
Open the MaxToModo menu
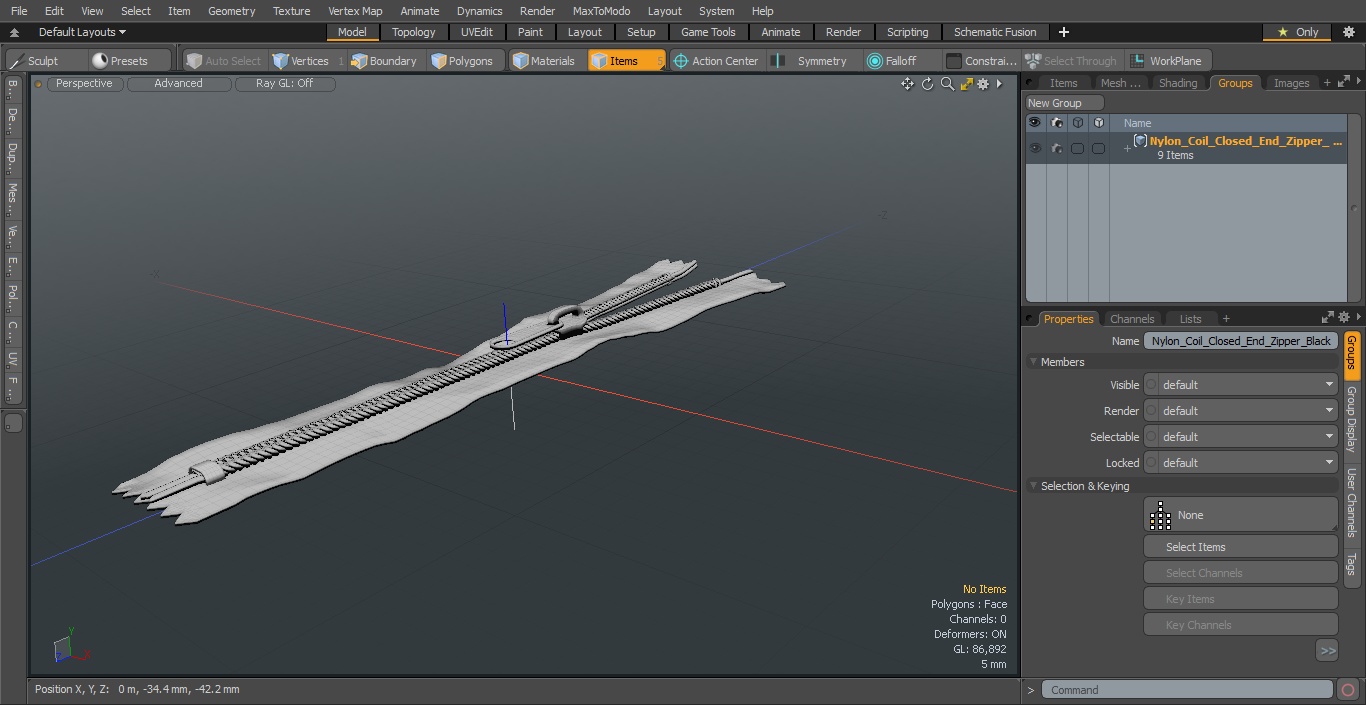[601, 11]
